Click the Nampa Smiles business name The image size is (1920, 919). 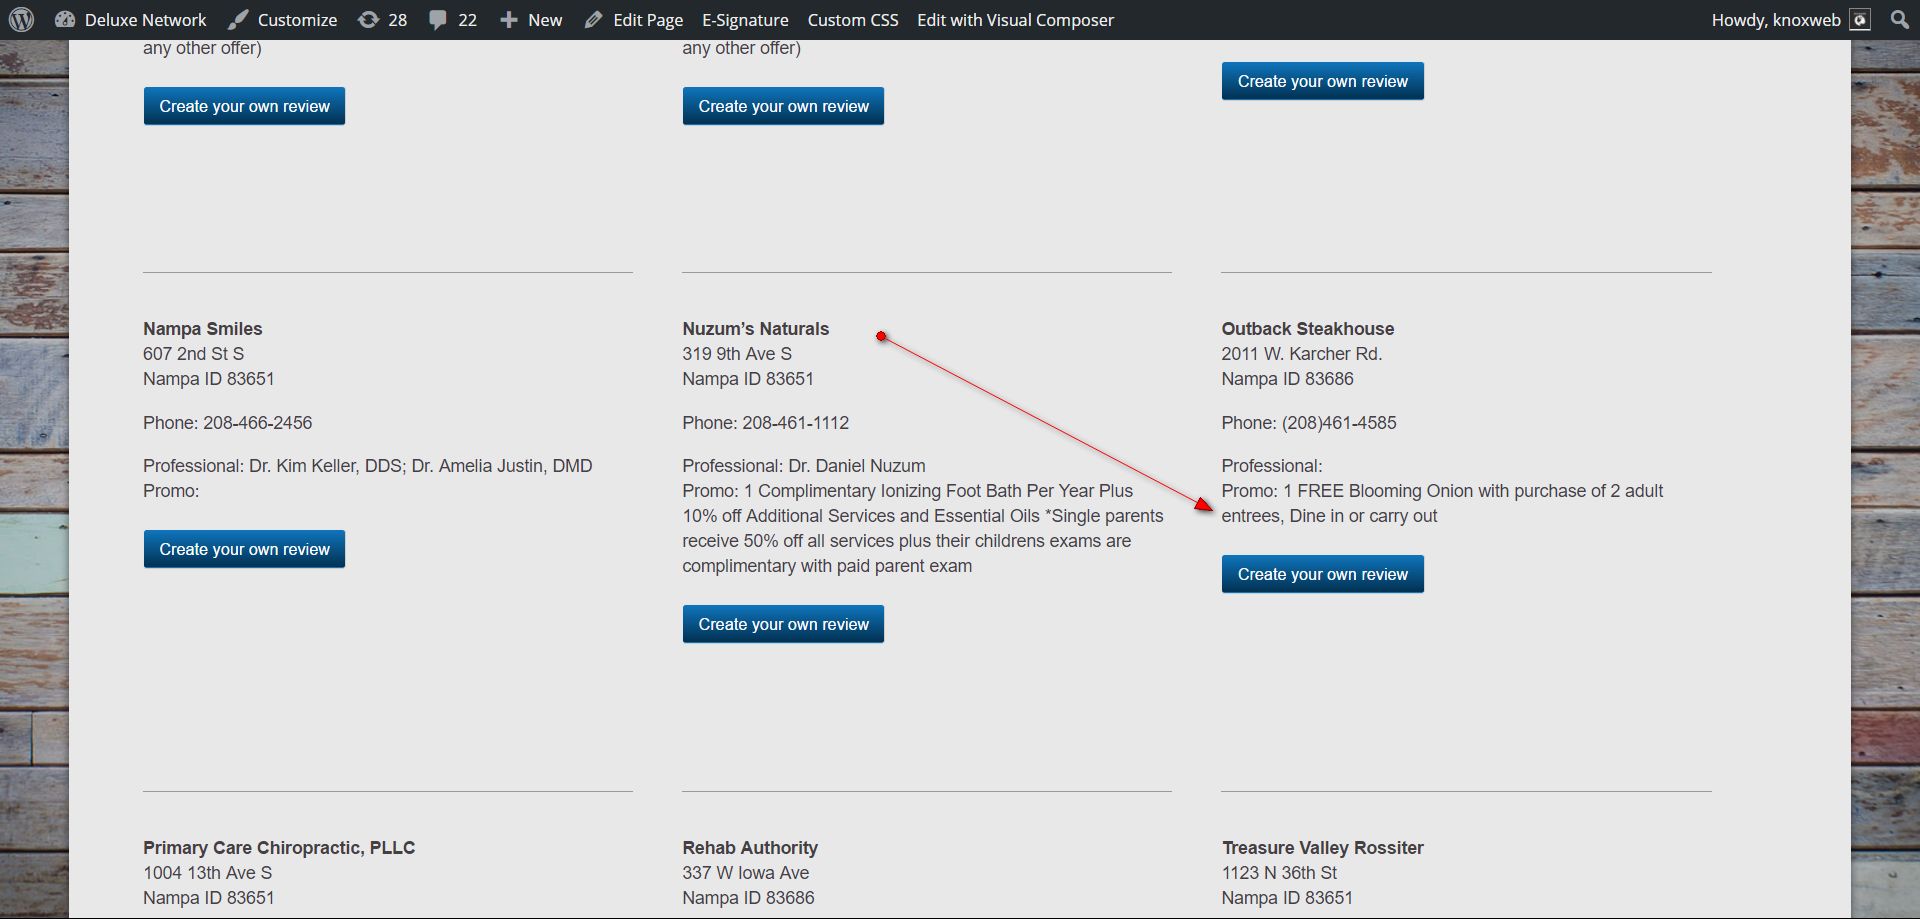tap(202, 329)
